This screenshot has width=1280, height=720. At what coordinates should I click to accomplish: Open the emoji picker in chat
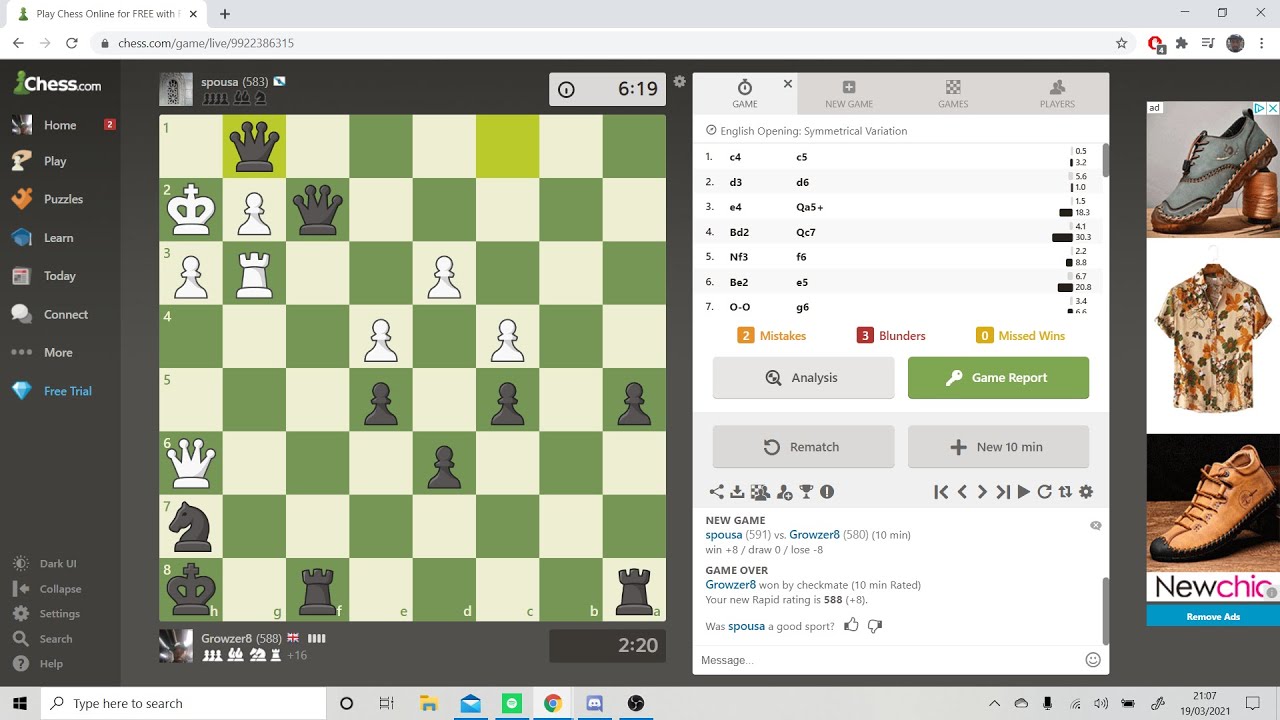click(x=1093, y=660)
